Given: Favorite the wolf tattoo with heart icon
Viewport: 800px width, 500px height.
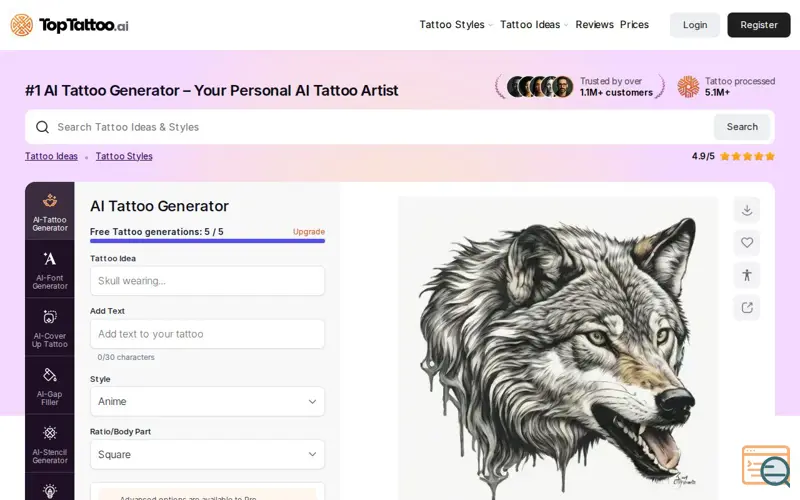Looking at the screenshot, I should click(747, 243).
